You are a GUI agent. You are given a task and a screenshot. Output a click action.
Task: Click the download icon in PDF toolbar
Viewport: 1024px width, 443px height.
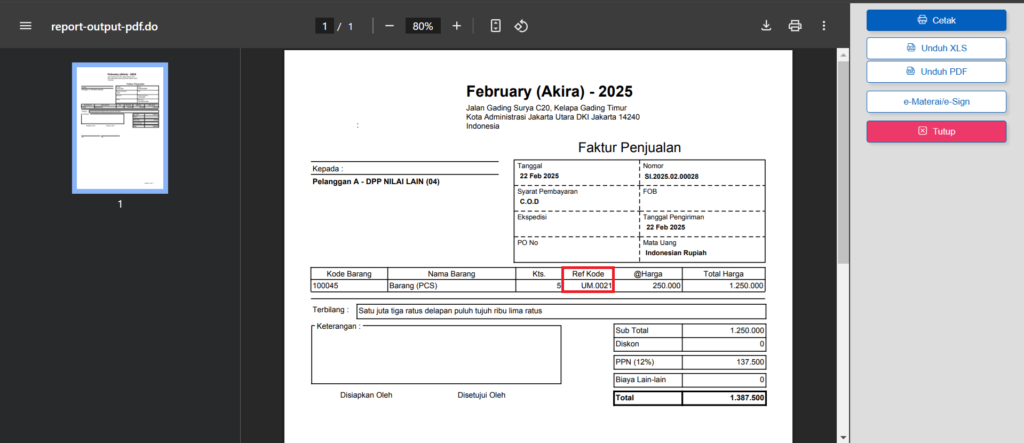[767, 26]
